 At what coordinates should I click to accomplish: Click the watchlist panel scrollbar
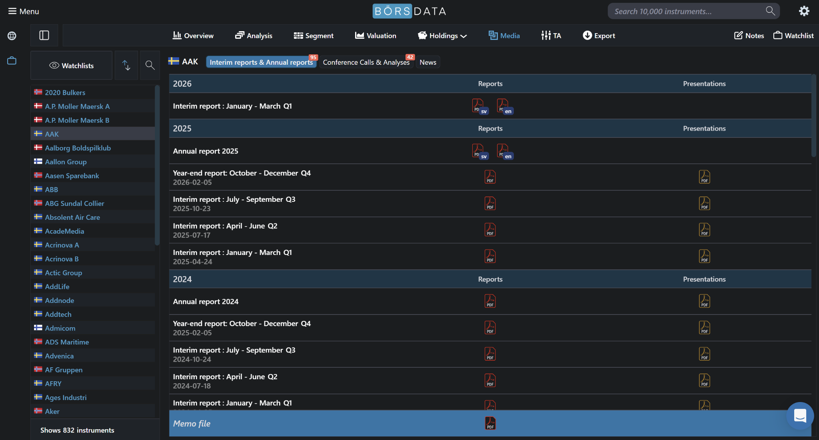click(x=157, y=165)
